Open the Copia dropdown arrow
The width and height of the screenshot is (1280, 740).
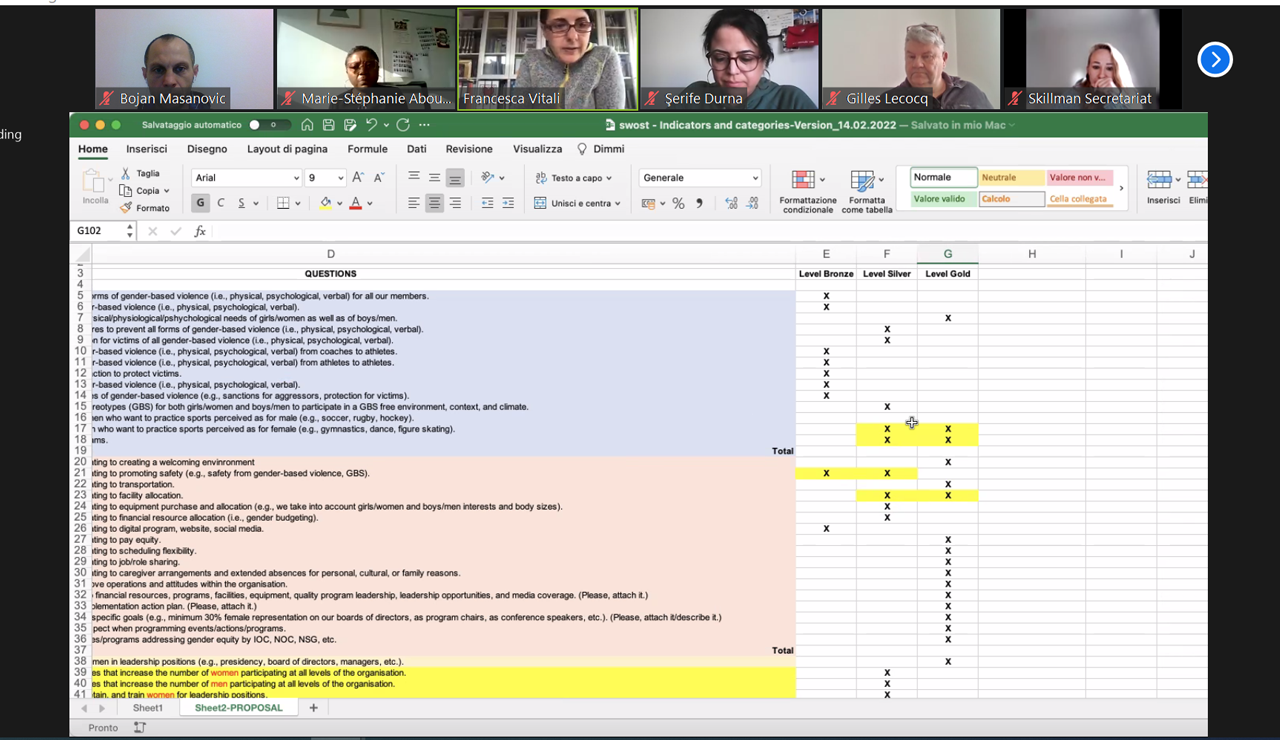(x=166, y=191)
